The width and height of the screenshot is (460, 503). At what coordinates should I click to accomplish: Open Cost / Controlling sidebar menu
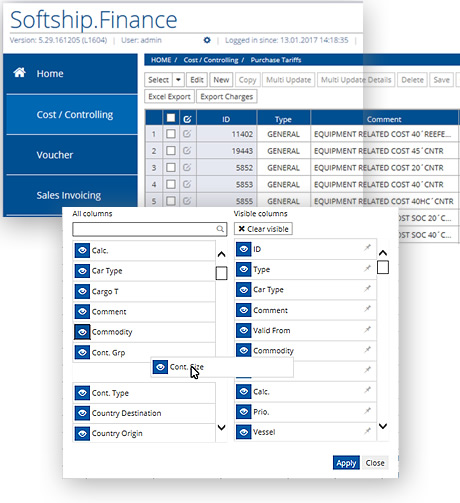click(x=72, y=115)
